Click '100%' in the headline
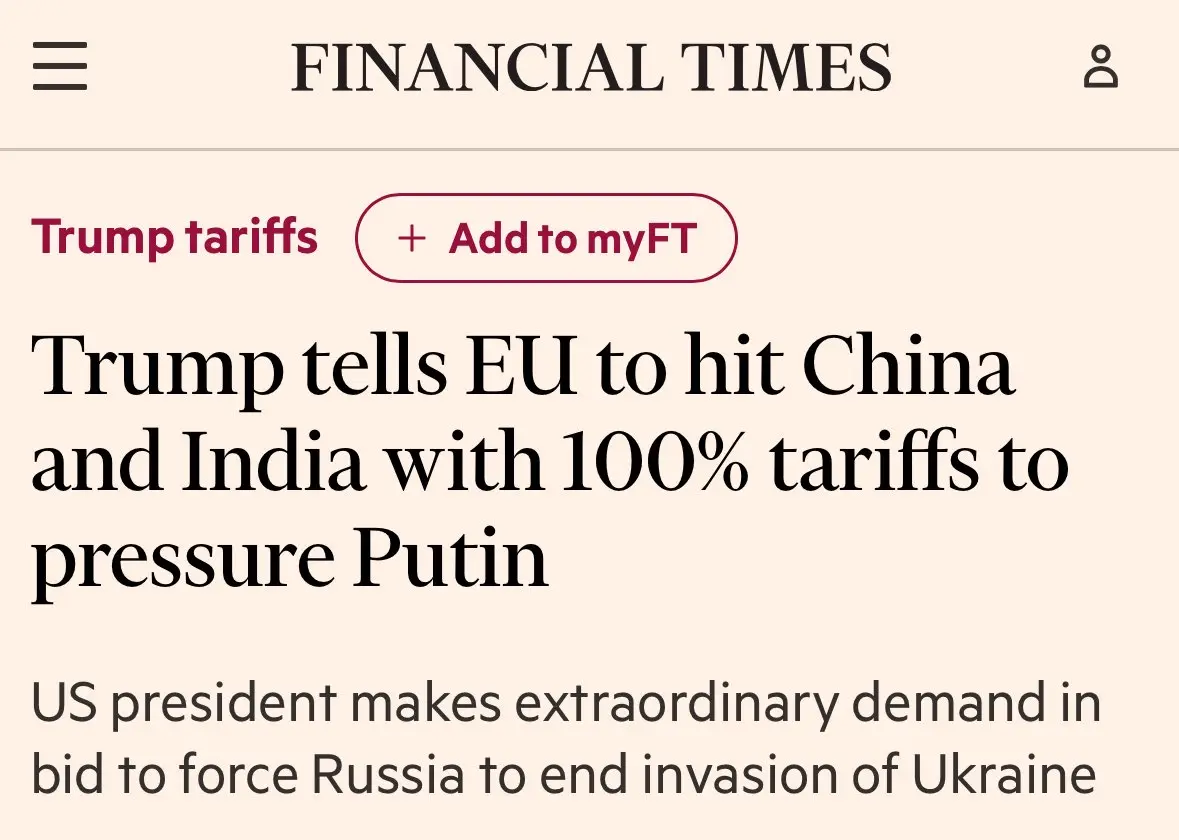The image size is (1179, 840). pos(655,461)
